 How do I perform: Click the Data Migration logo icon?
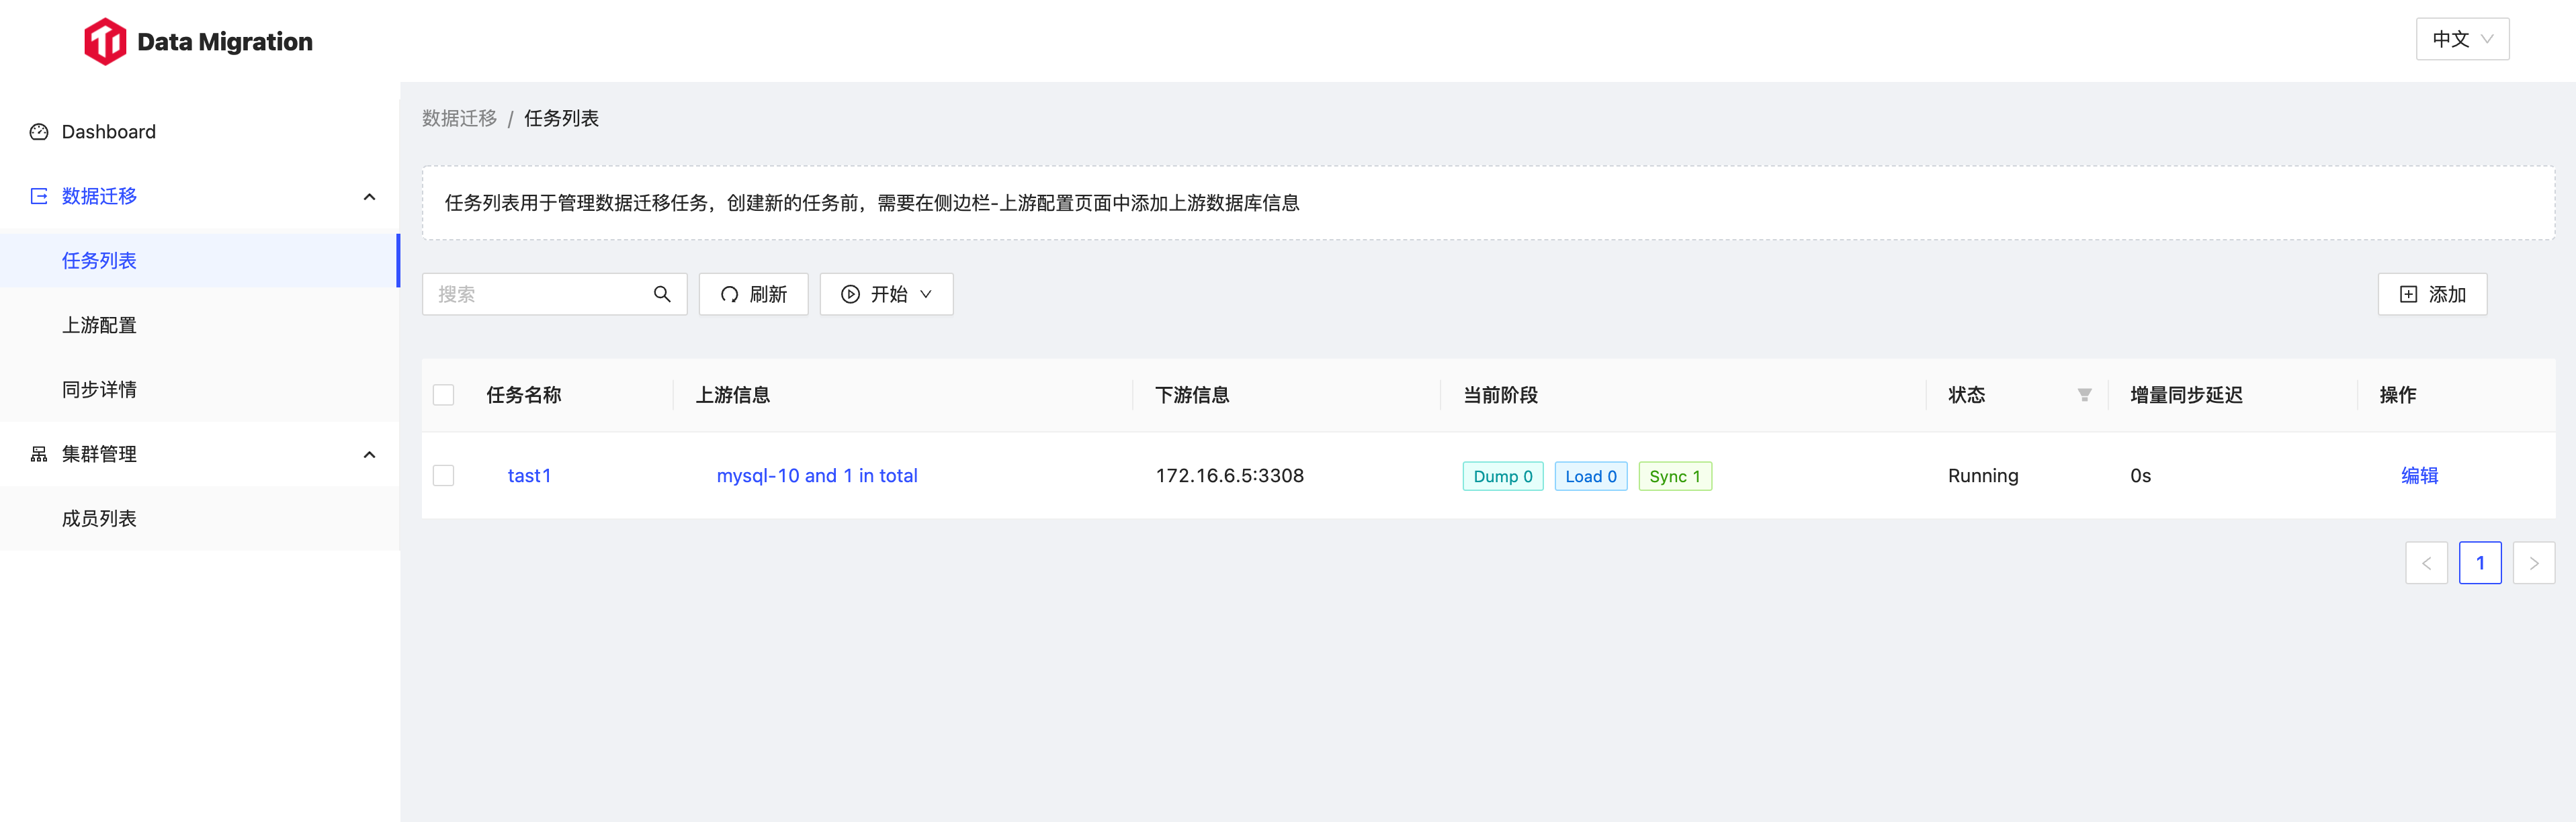point(105,41)
